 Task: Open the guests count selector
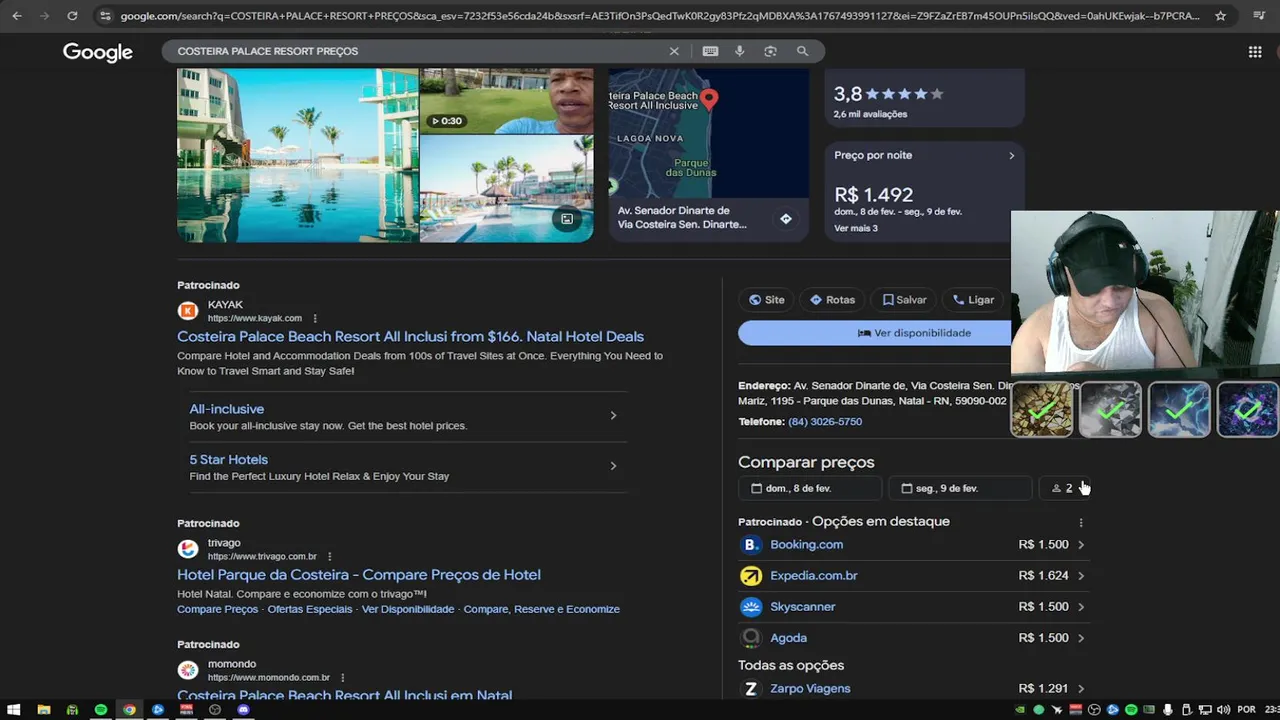[x=1064, y=488]
